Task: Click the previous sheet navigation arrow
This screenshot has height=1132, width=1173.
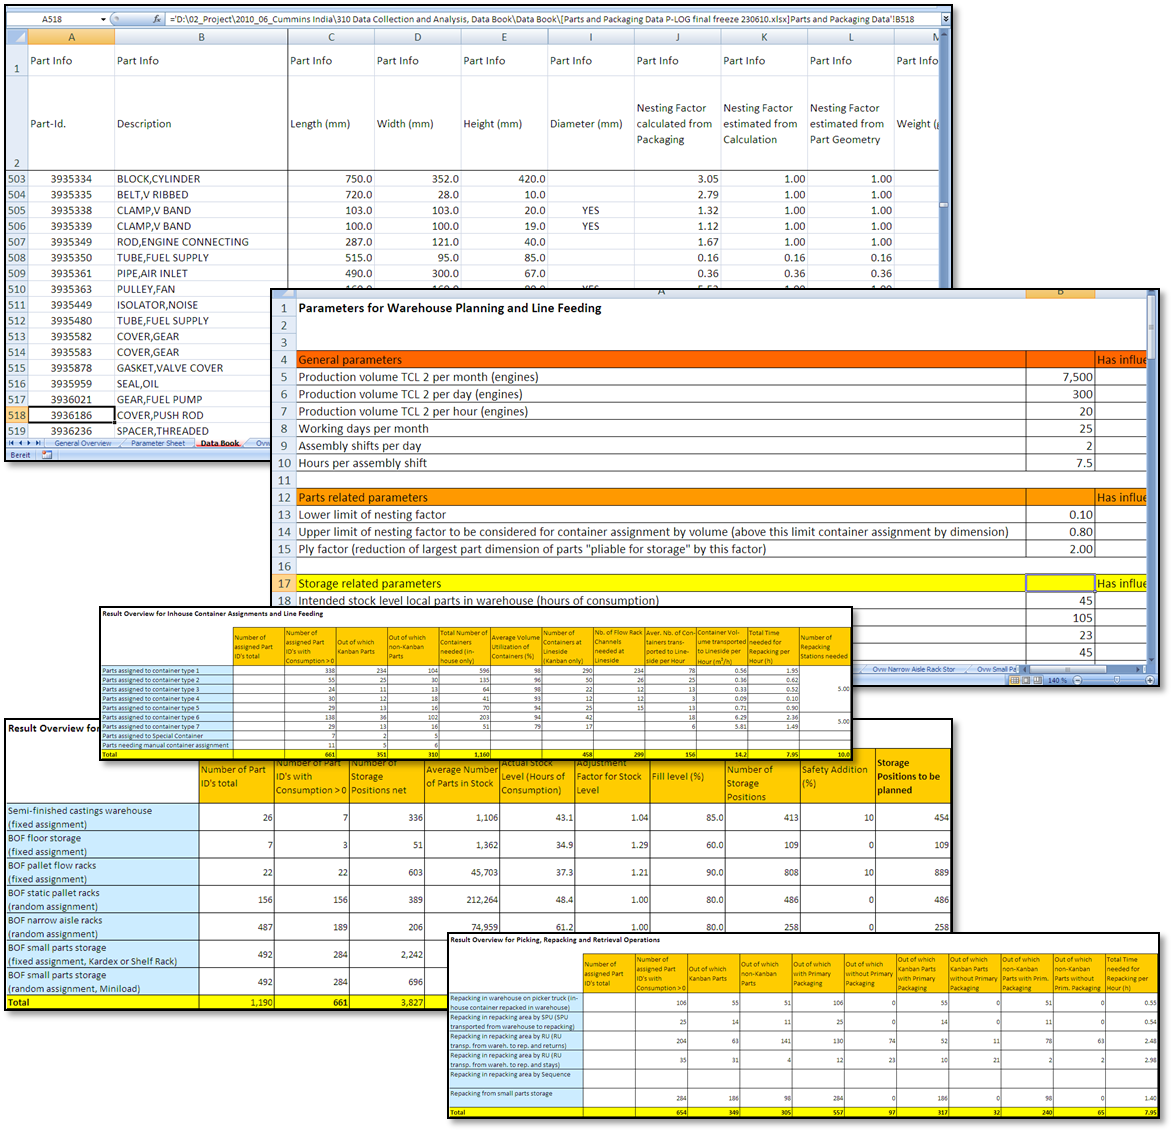Action: click(20, 443)
